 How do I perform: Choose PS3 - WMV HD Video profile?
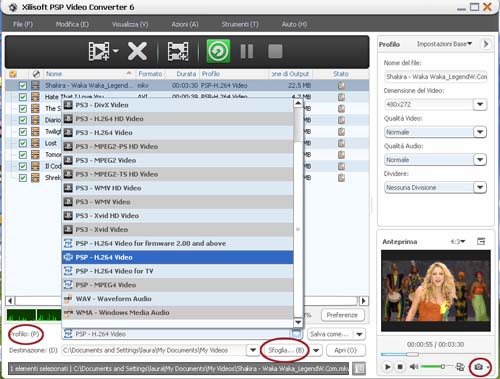(x=177, y=188)
